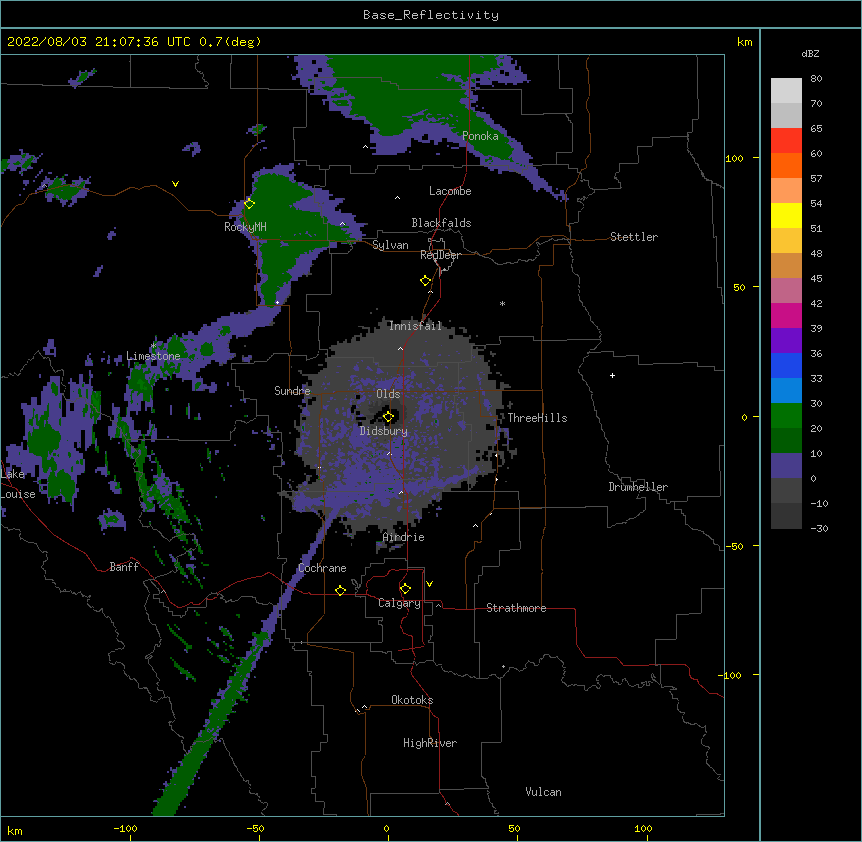Click the ThreeHills label

tap(537, 418)
